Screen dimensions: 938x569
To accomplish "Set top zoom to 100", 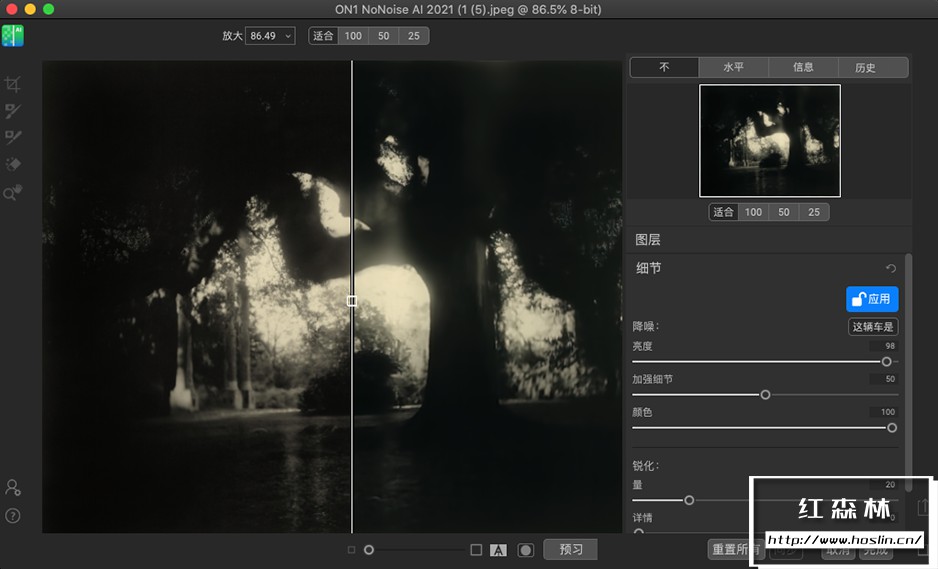I will point(353,36).
